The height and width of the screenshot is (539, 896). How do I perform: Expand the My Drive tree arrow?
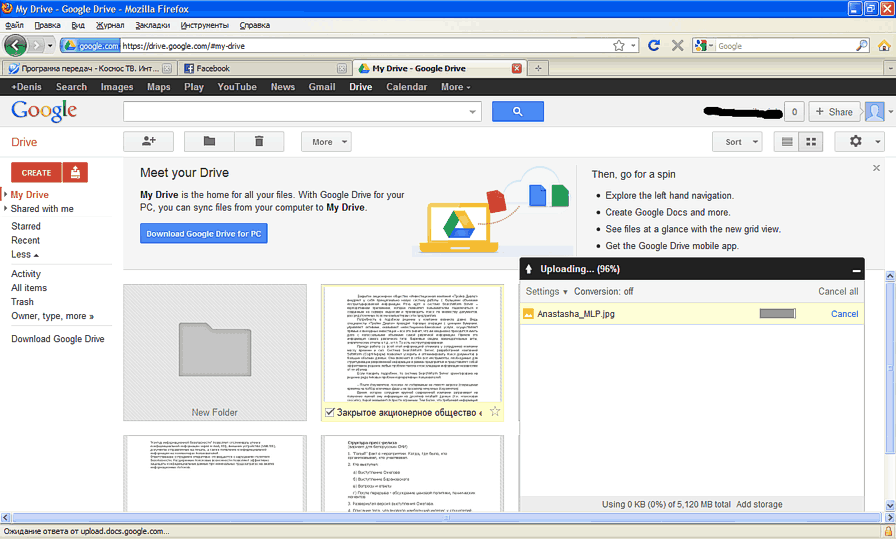[6, 194]
